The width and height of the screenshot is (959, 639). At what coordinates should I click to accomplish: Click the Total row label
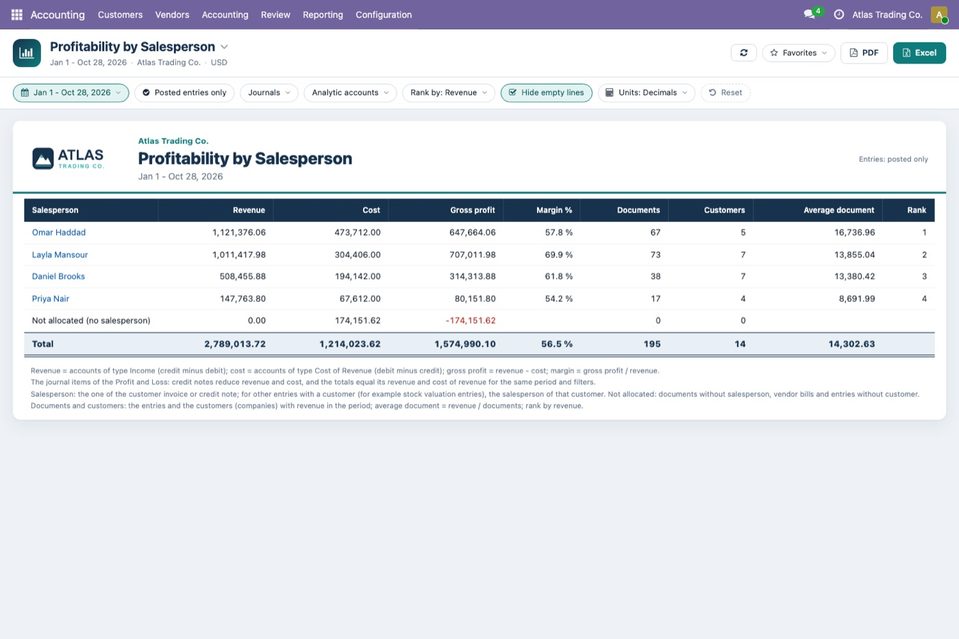43,344
